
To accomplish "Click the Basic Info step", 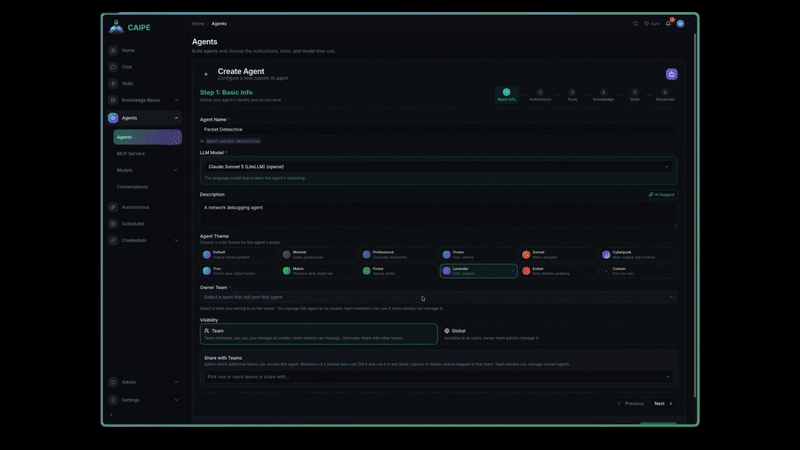I will [506, 95].
